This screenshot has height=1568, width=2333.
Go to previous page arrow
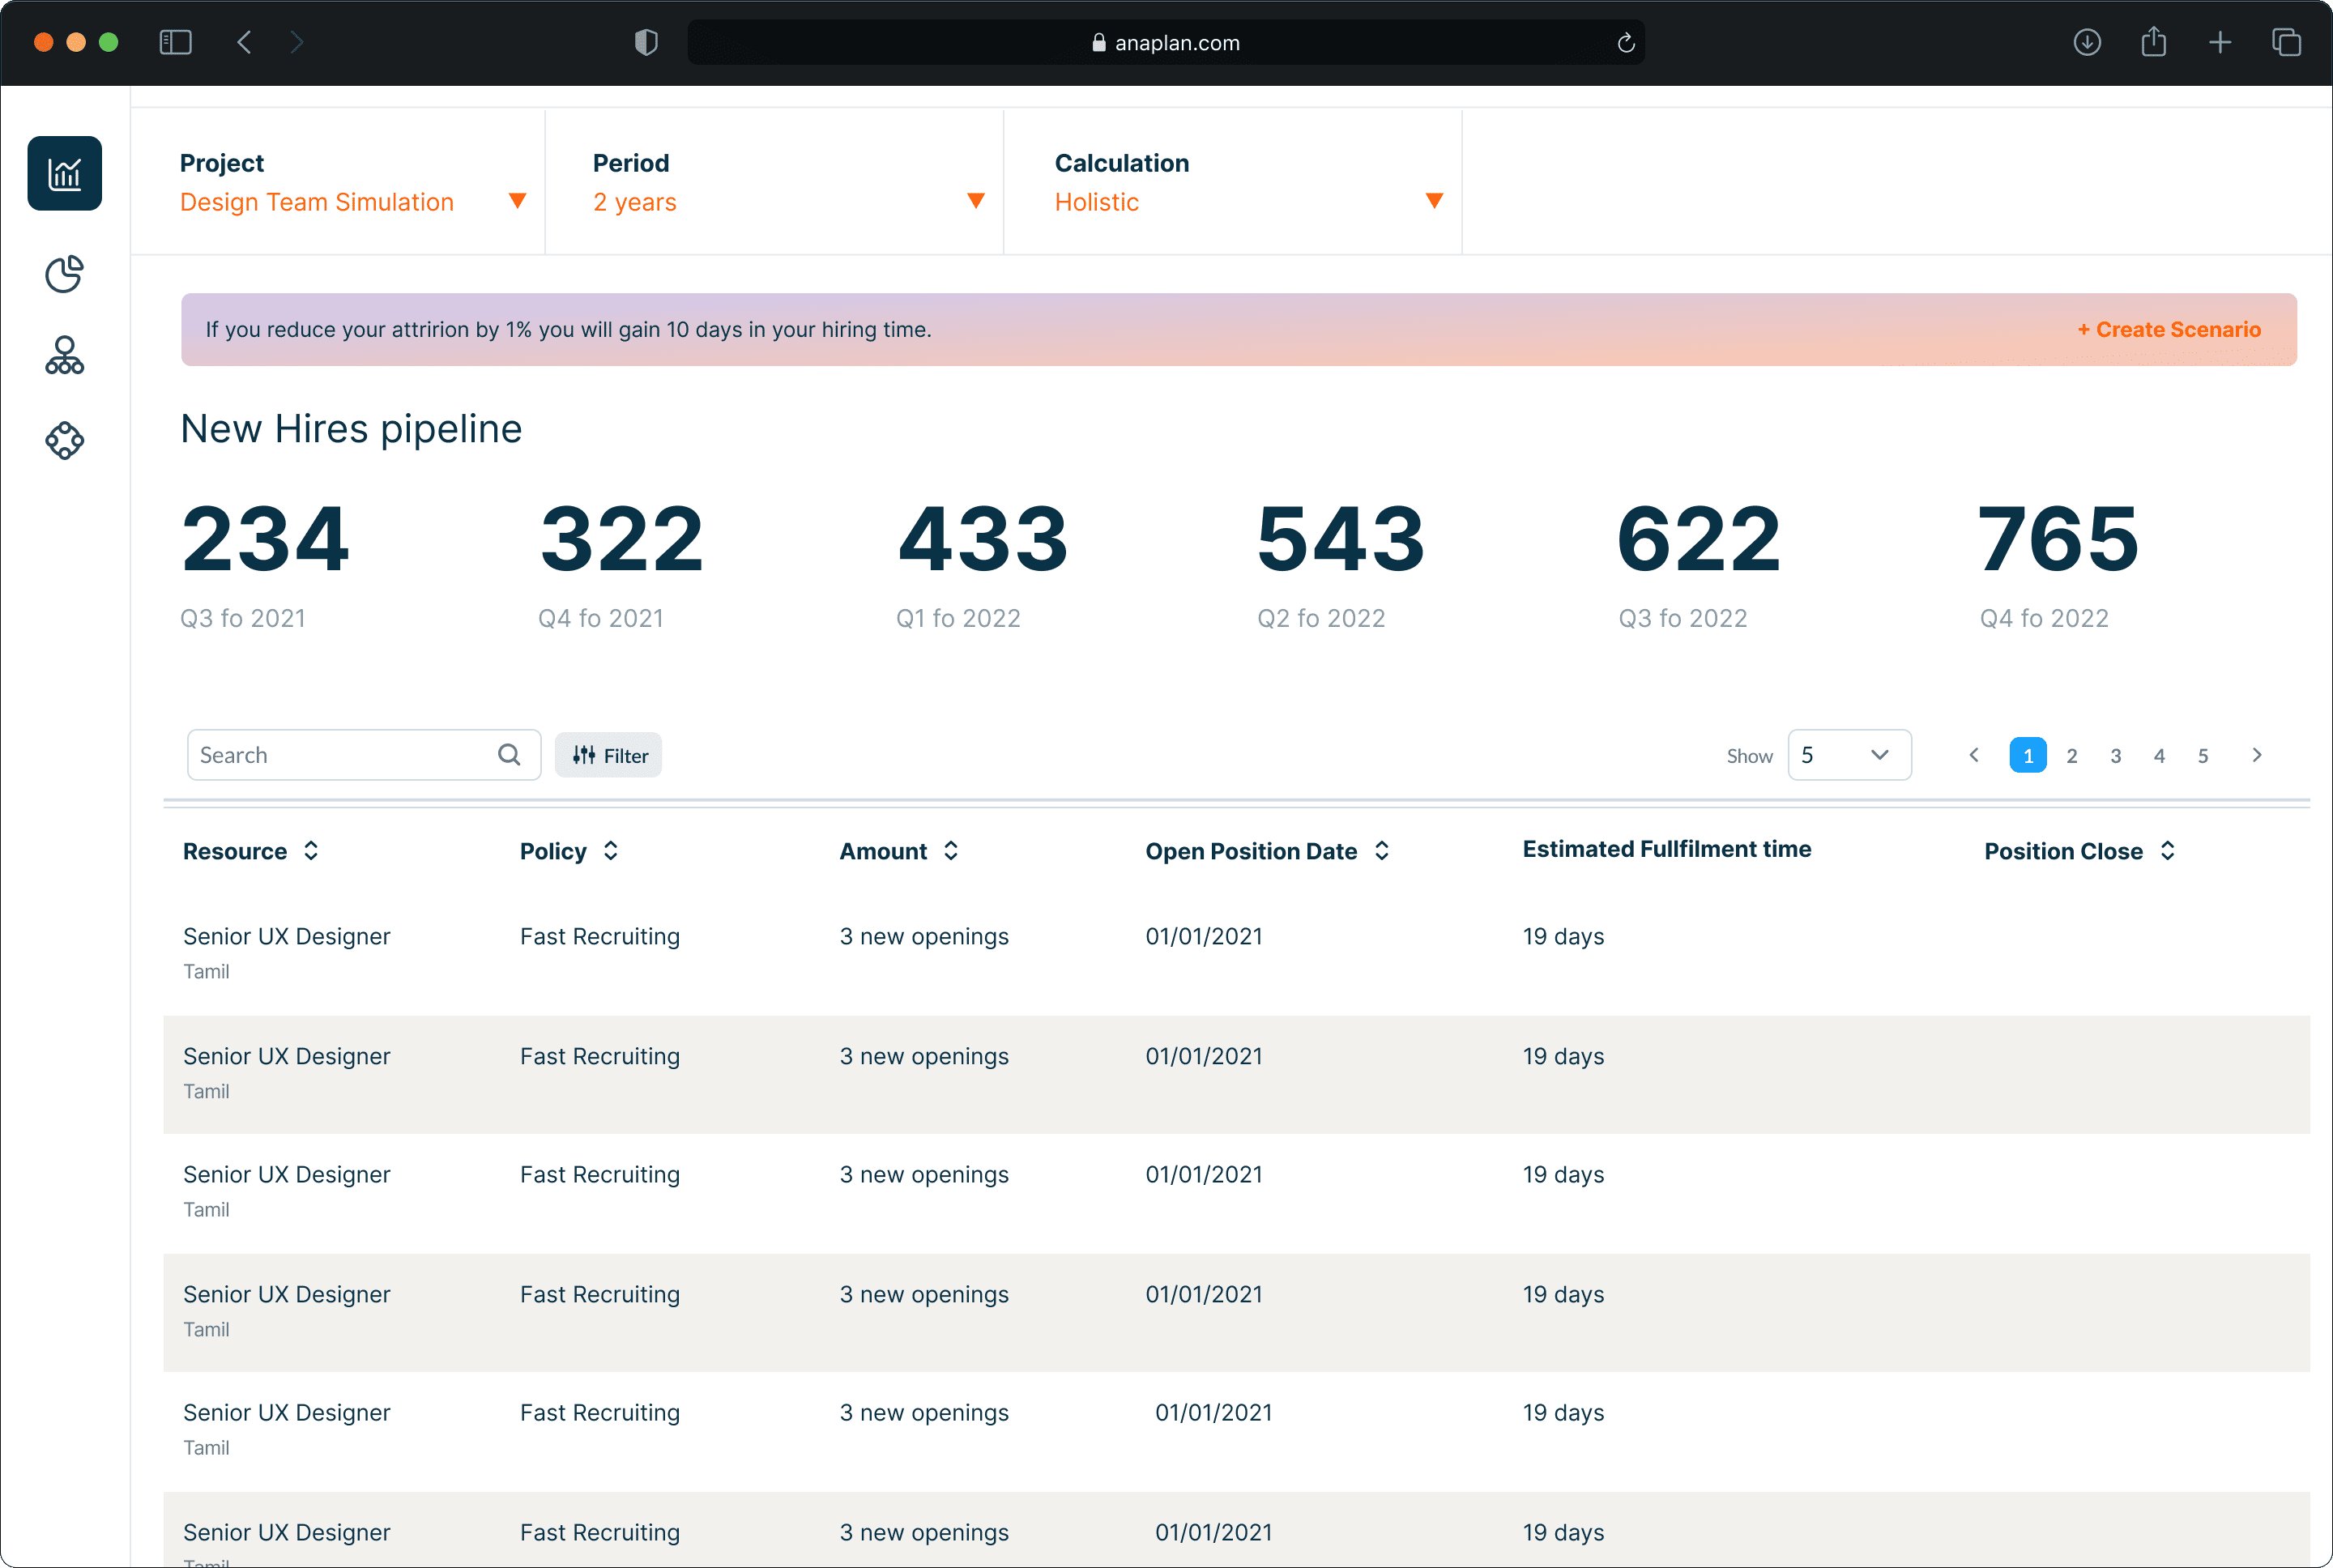1974,755
